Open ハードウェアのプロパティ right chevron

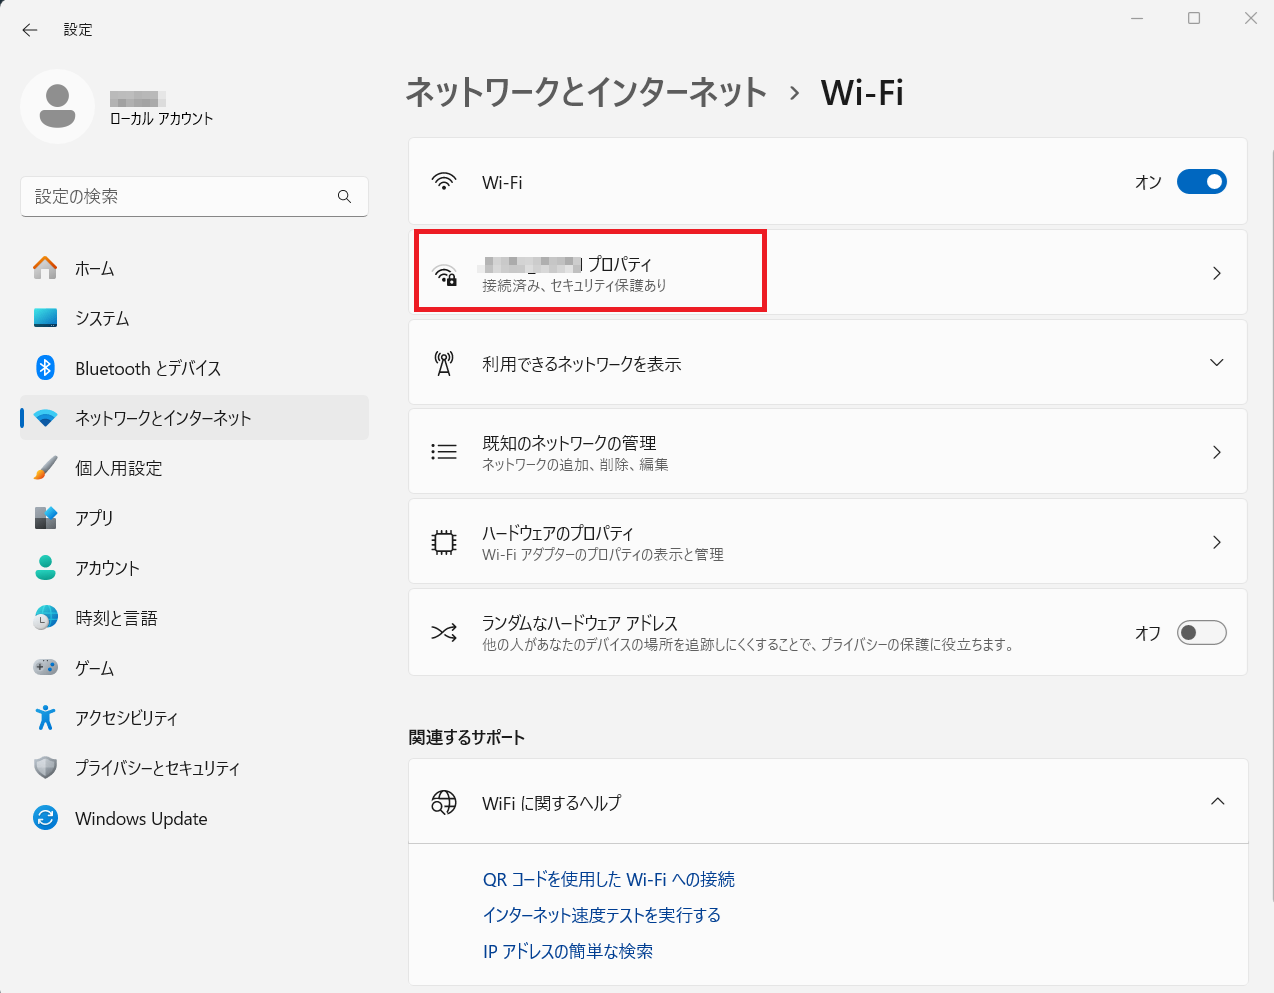pos(1217,542)
